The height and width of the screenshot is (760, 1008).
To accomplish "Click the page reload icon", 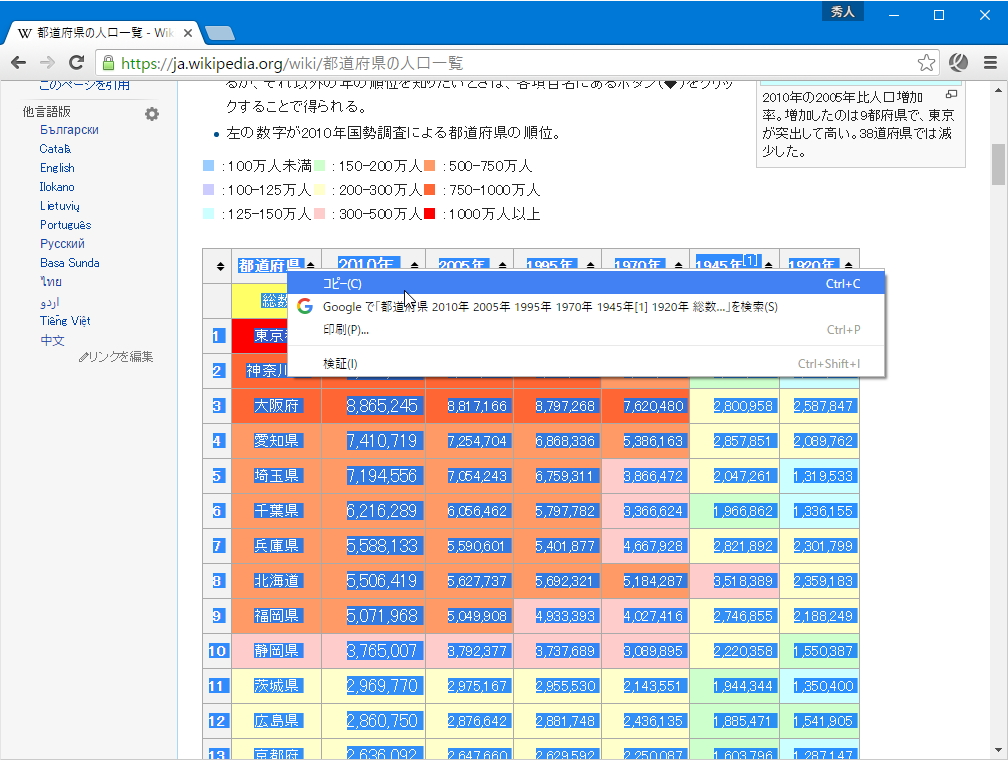I will pos(79,62).
